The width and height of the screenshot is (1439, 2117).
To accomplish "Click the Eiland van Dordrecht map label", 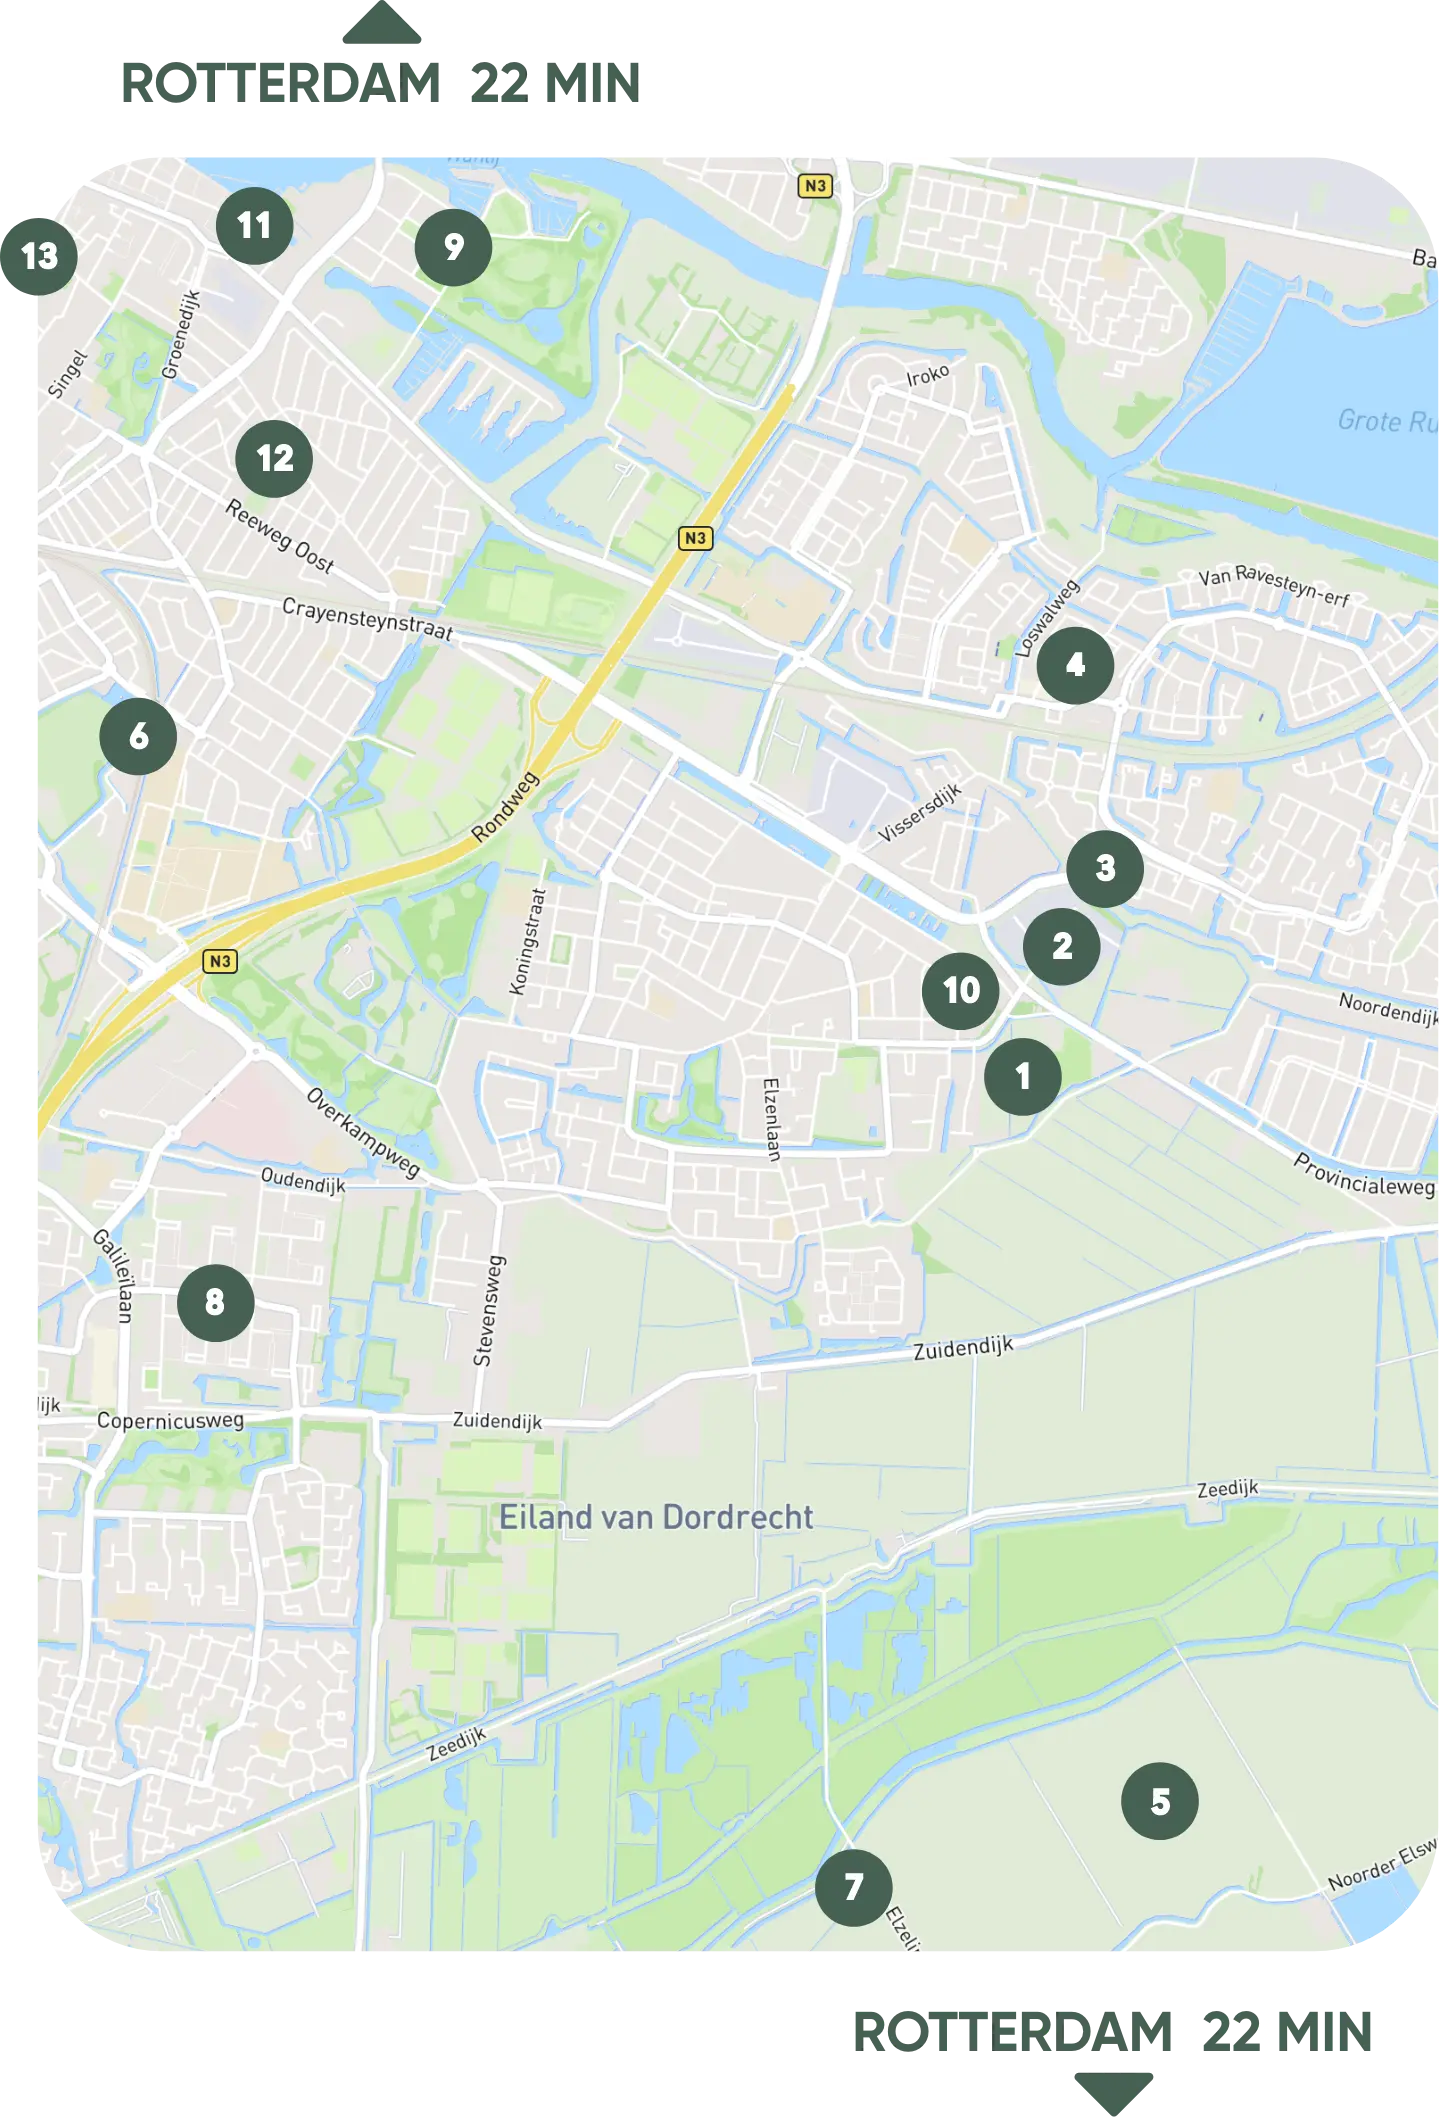I will point(656,1517).
